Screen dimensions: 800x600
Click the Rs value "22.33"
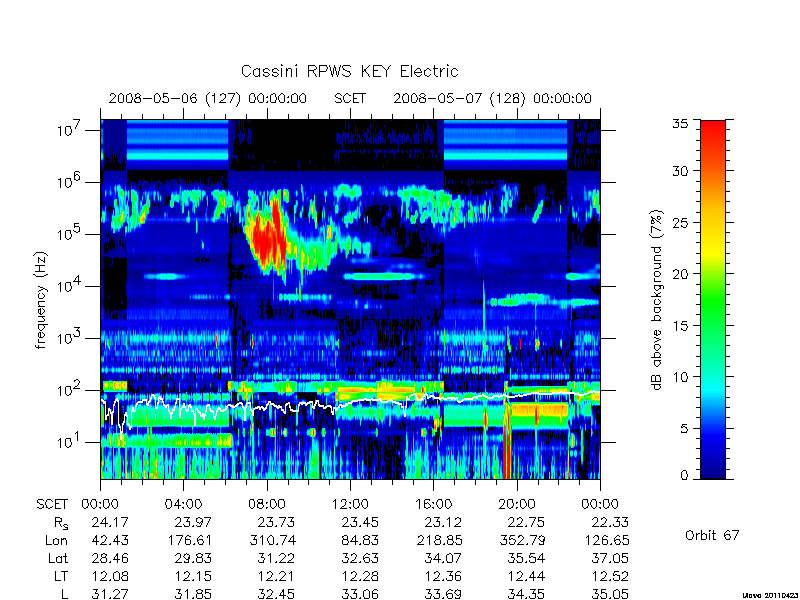609,522
